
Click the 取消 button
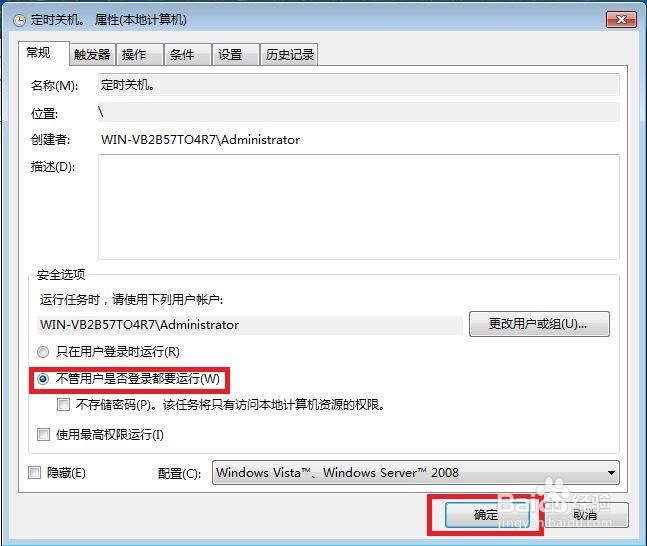586,515
